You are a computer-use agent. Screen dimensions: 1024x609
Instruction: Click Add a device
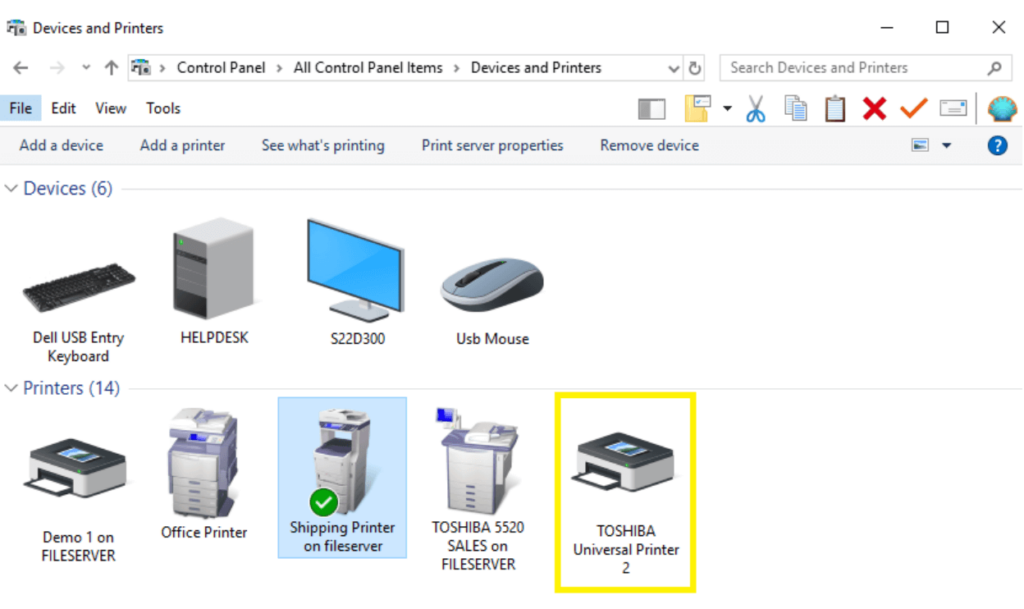(61, 146)
